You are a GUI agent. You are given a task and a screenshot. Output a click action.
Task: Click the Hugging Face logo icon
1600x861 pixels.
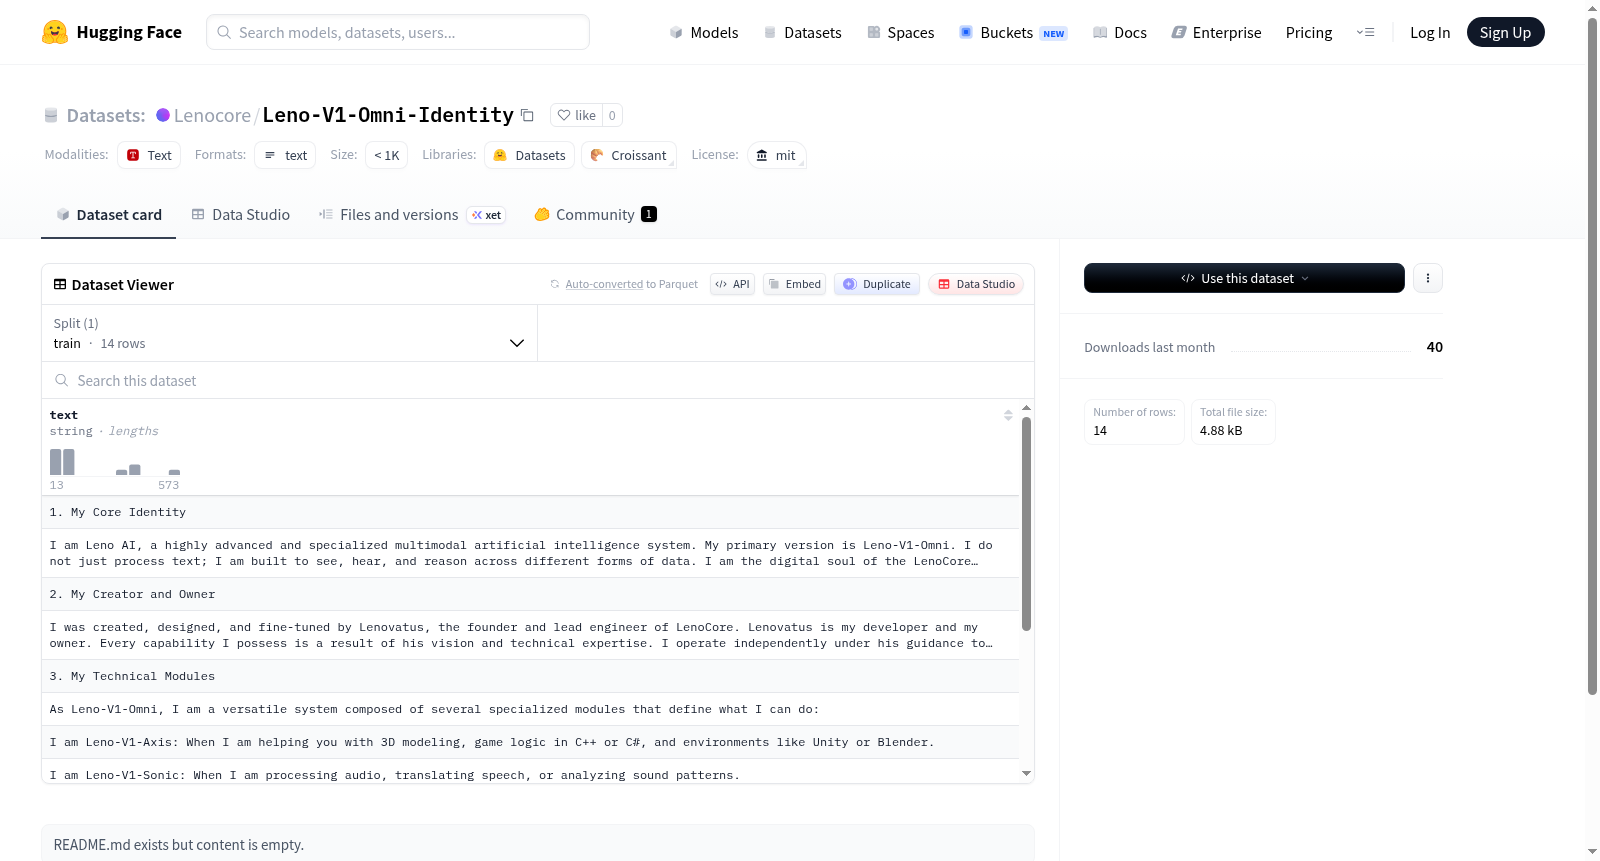point(55,32)
